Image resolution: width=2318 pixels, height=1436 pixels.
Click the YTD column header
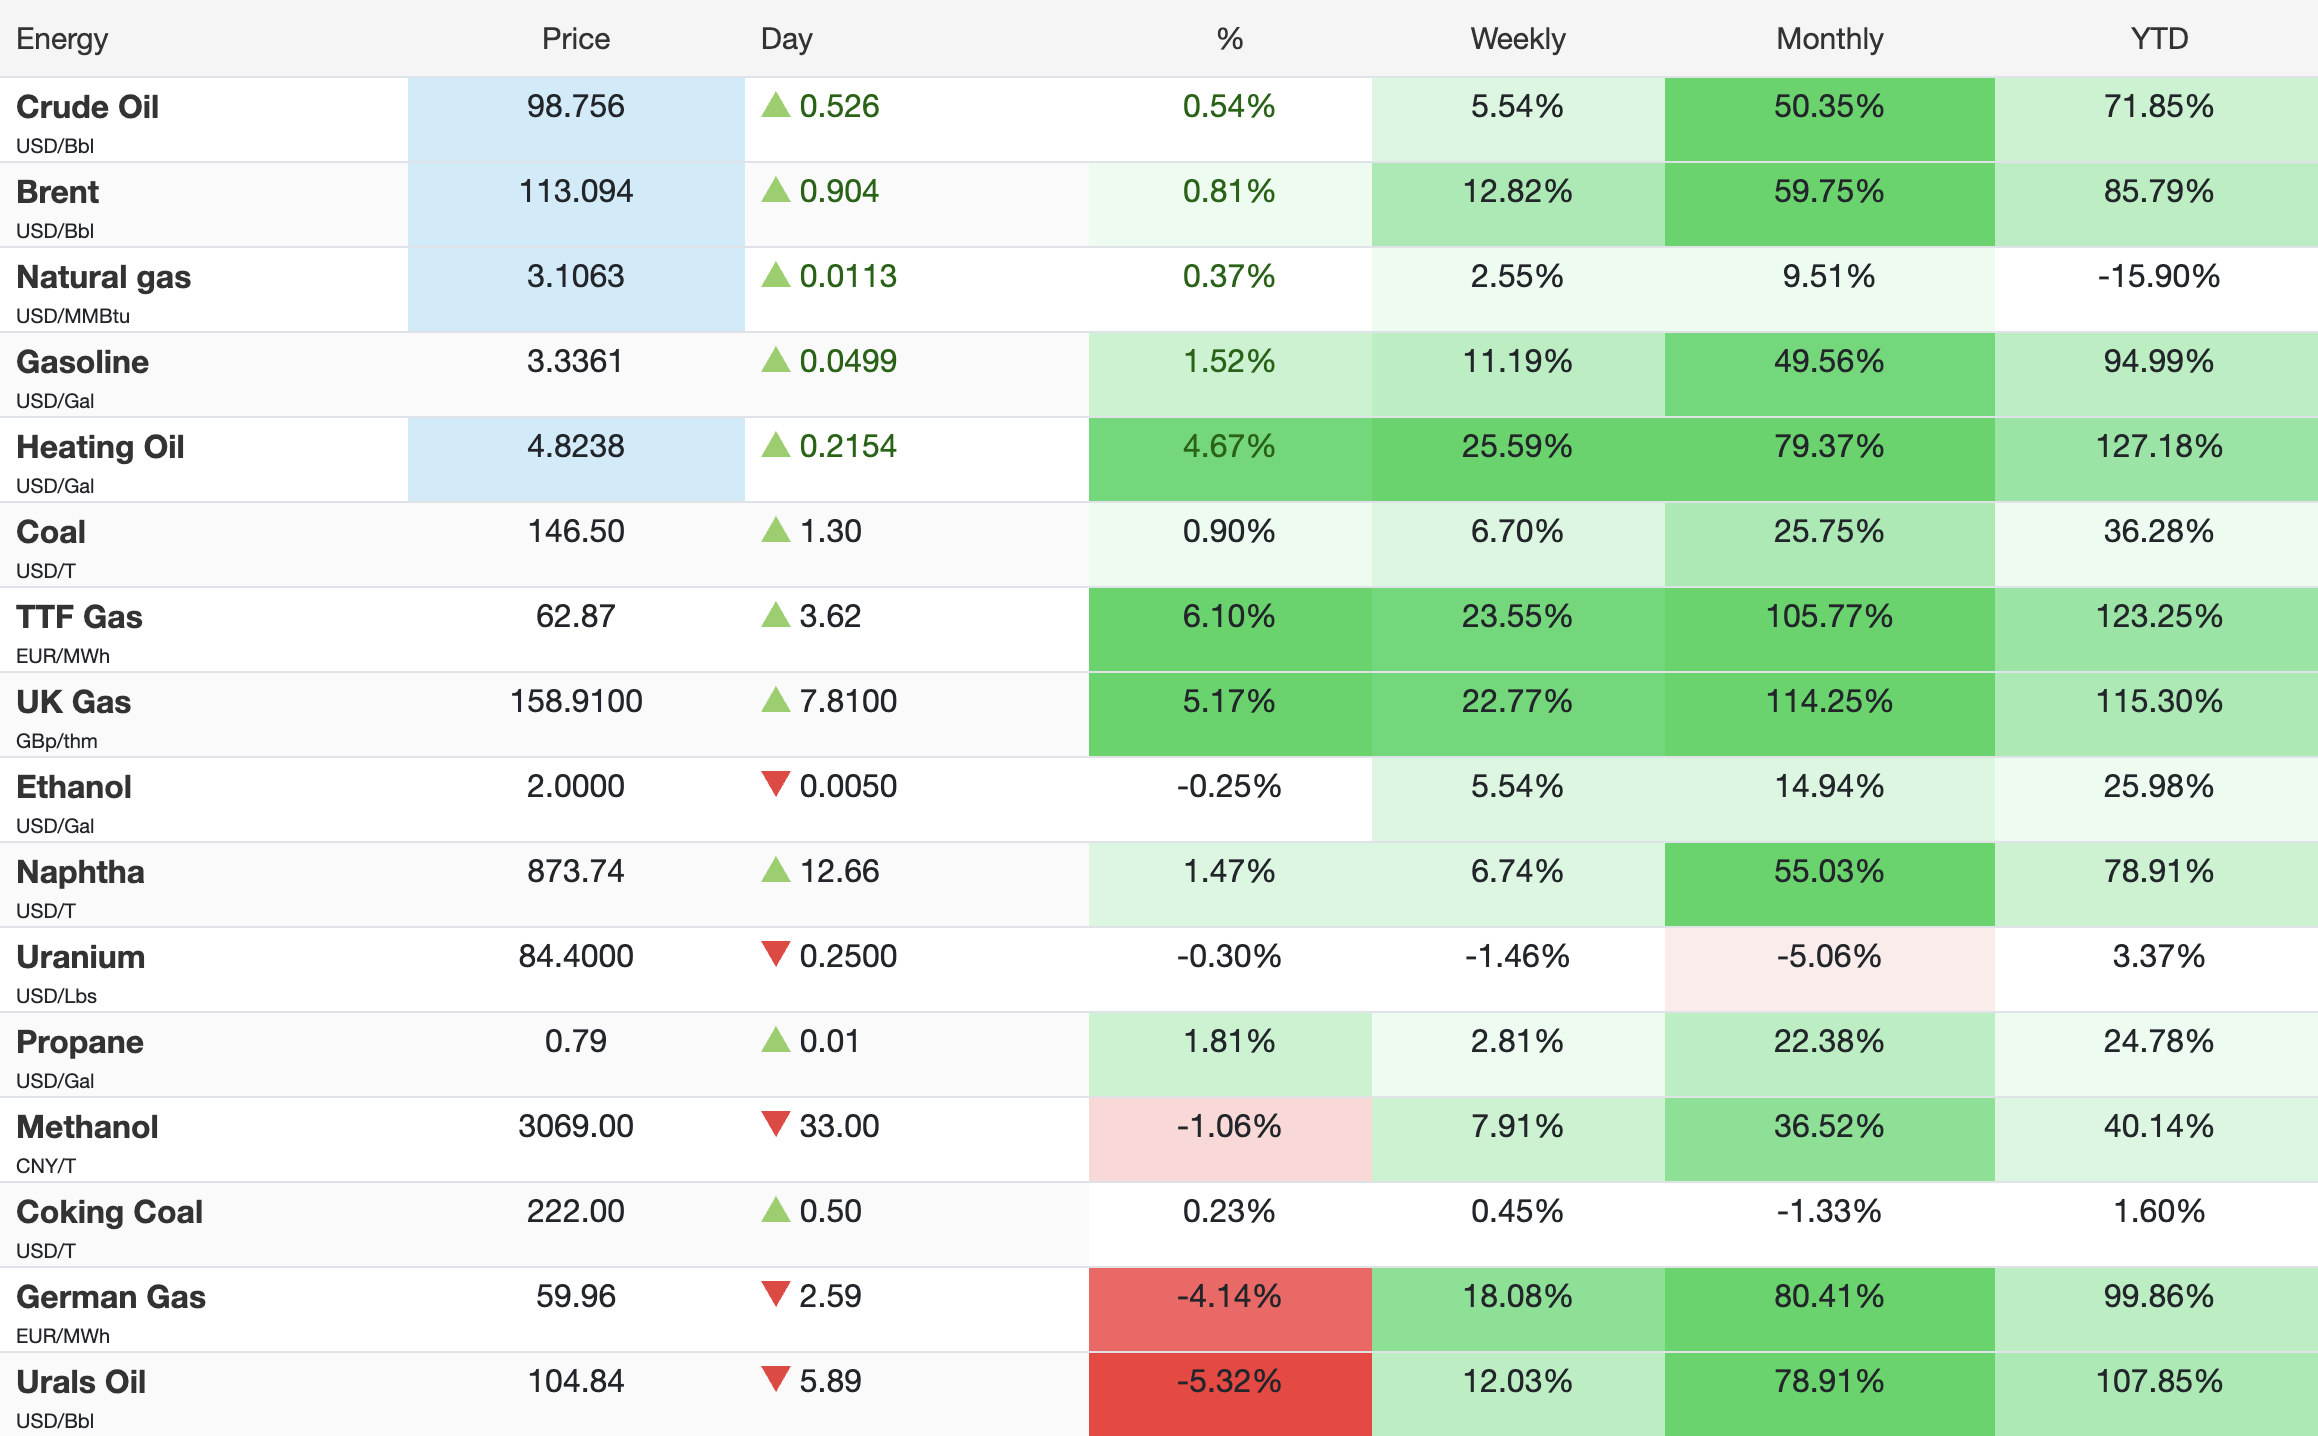pyautogui.click(x=2158, y=39)
